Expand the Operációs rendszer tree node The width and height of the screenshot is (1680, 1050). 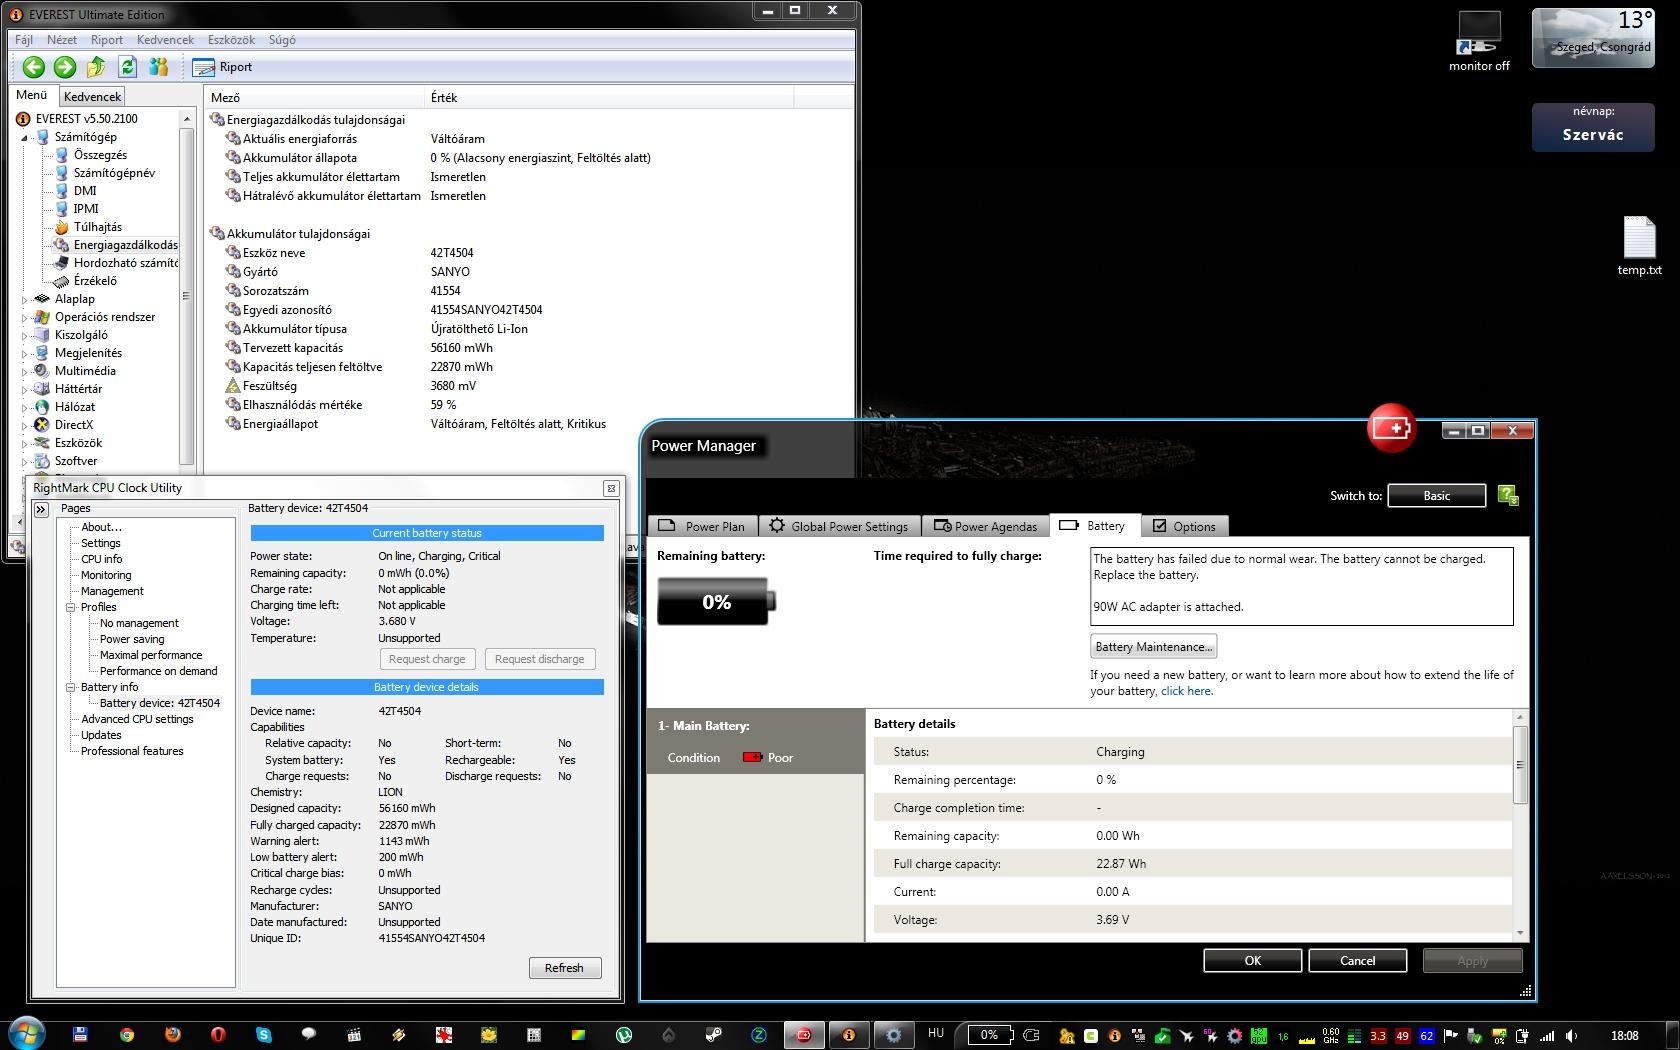click(25, 317)
